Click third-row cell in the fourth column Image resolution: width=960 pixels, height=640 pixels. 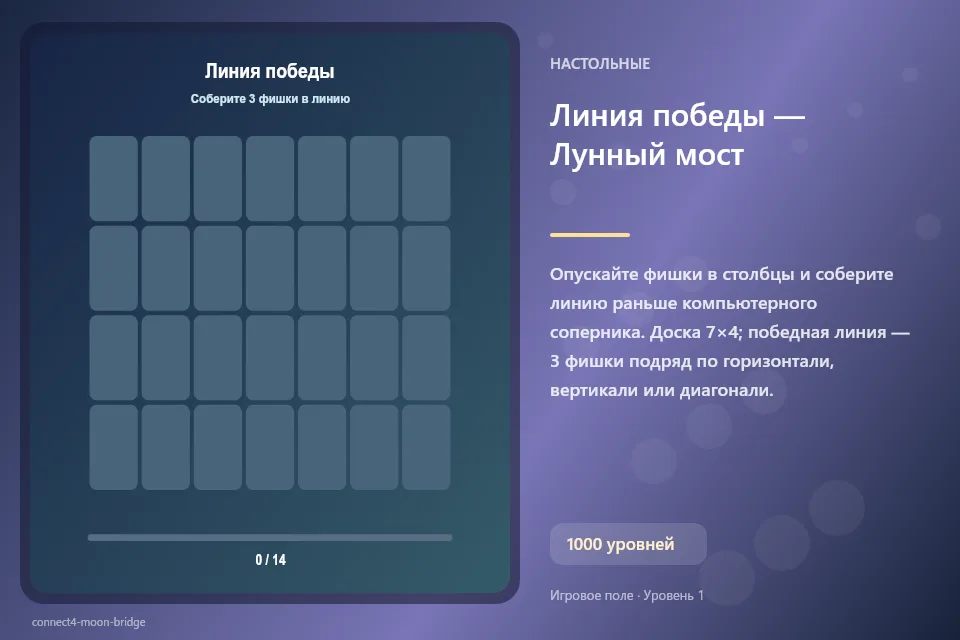tap(270, 358)
